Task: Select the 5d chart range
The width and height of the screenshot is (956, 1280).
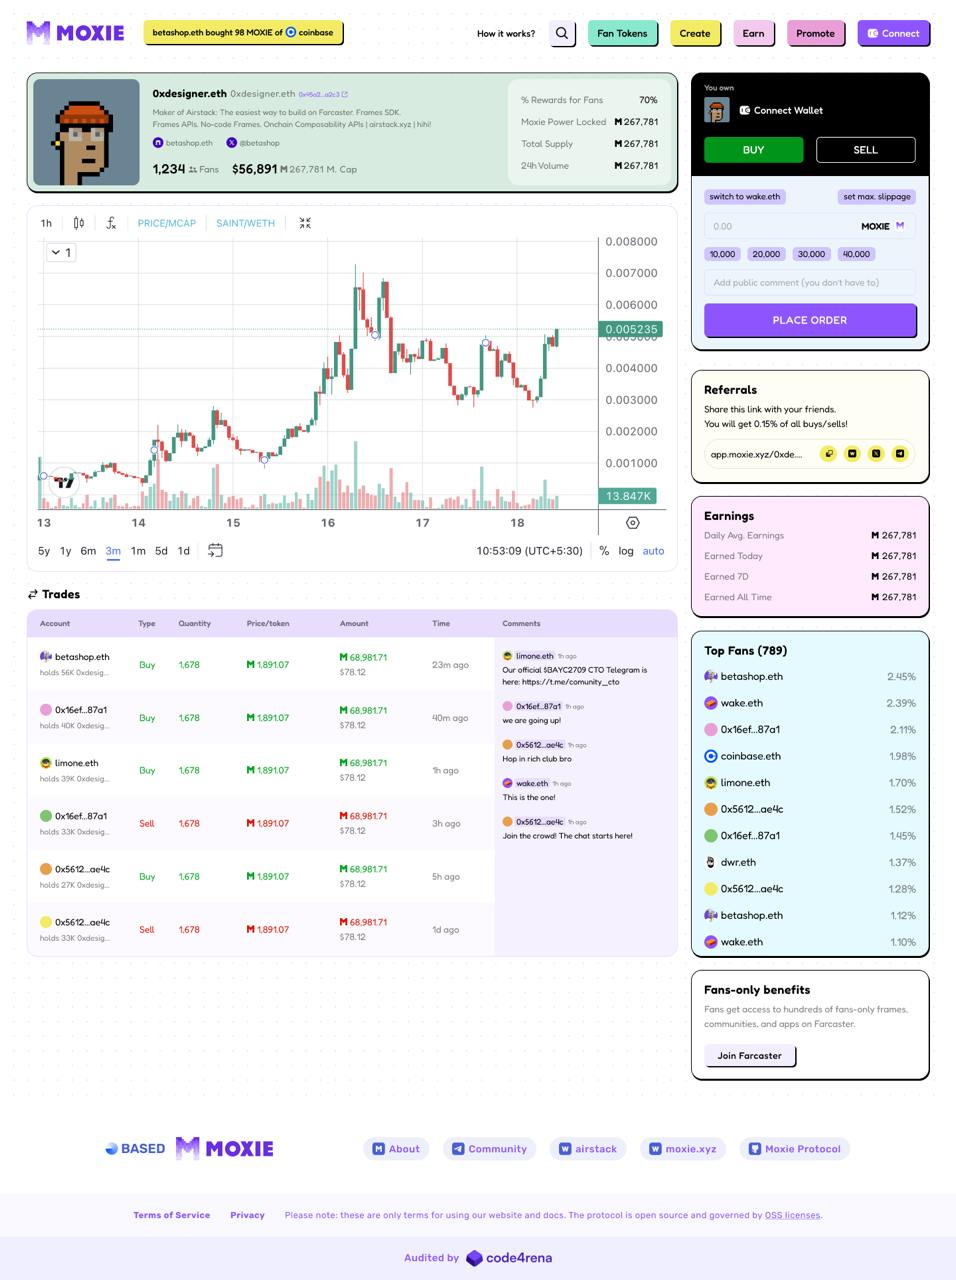Action: (x=161, y=551)
